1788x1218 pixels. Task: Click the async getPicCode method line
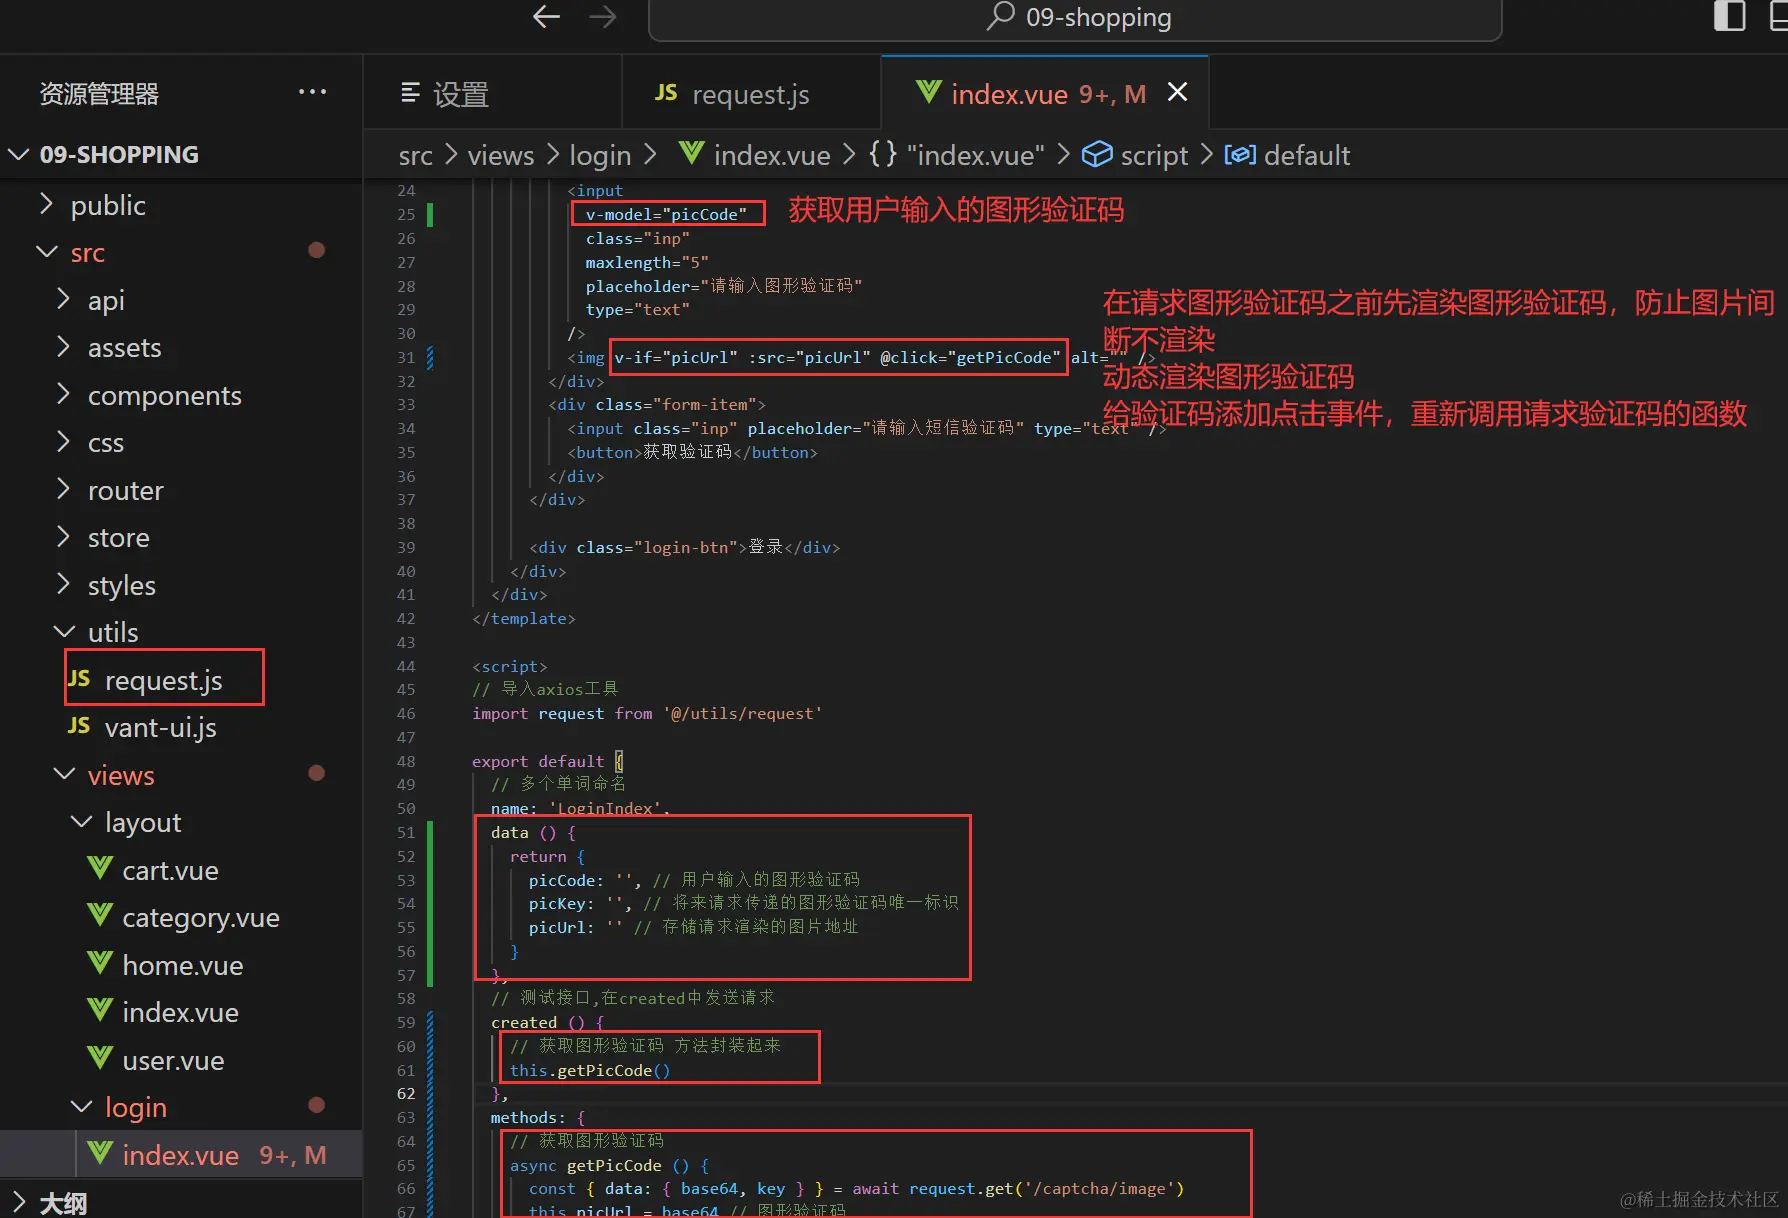point(609,1165)
